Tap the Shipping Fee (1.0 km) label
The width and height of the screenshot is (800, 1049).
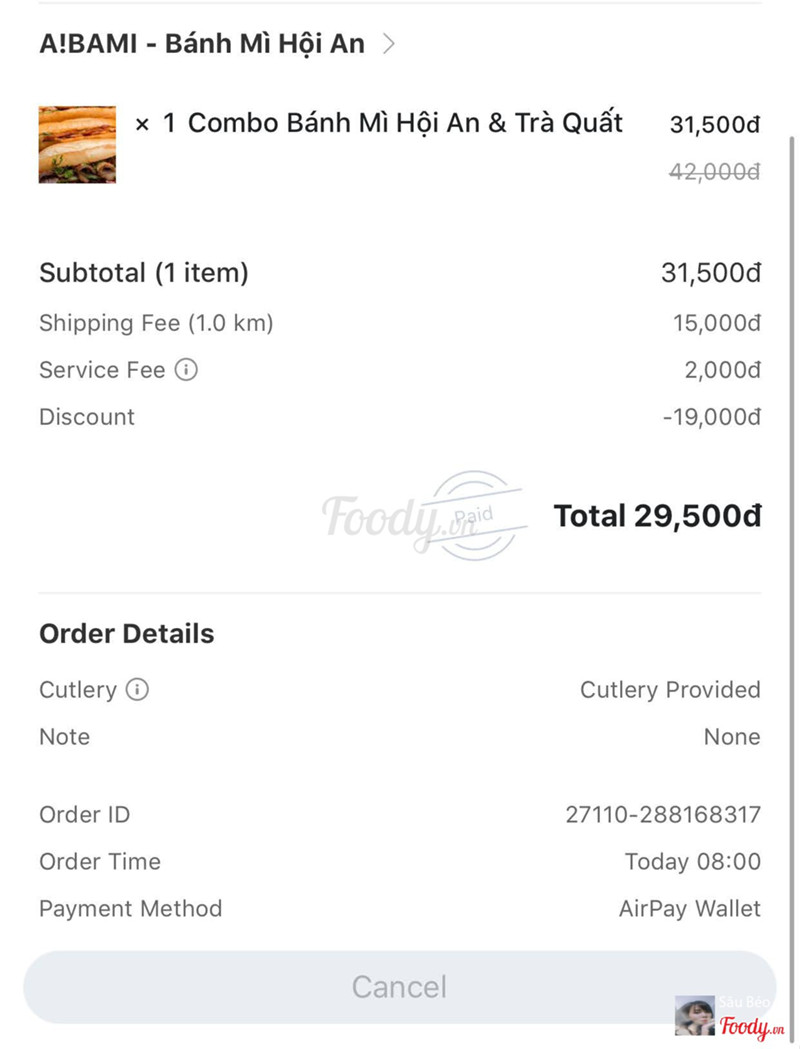(156, 323)
